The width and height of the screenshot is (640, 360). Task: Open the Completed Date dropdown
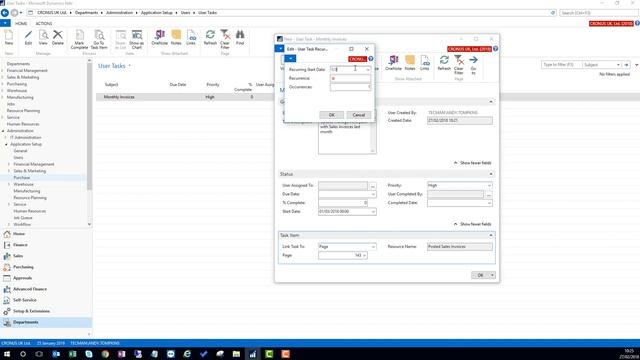[x=489, y=203]
